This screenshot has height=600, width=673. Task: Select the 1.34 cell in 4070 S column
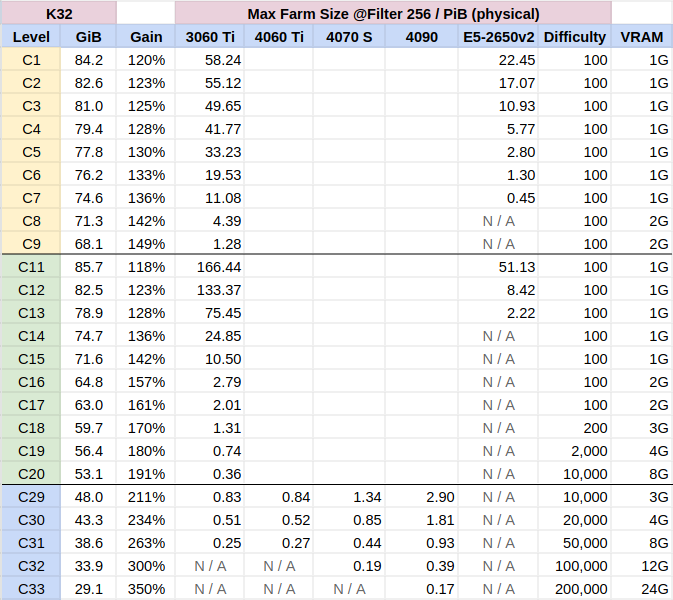click(x=349, y=497)
